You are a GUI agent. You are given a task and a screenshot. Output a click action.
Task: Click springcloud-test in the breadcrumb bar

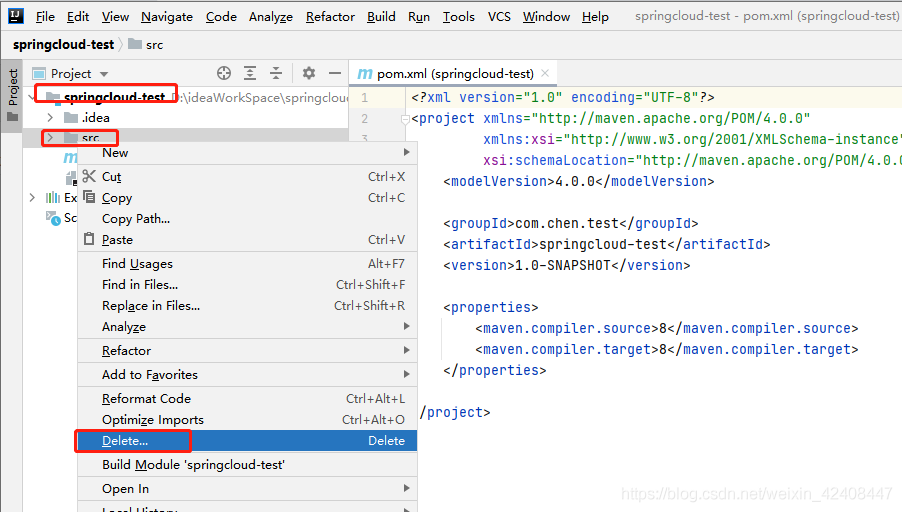(x=63, y=45)
